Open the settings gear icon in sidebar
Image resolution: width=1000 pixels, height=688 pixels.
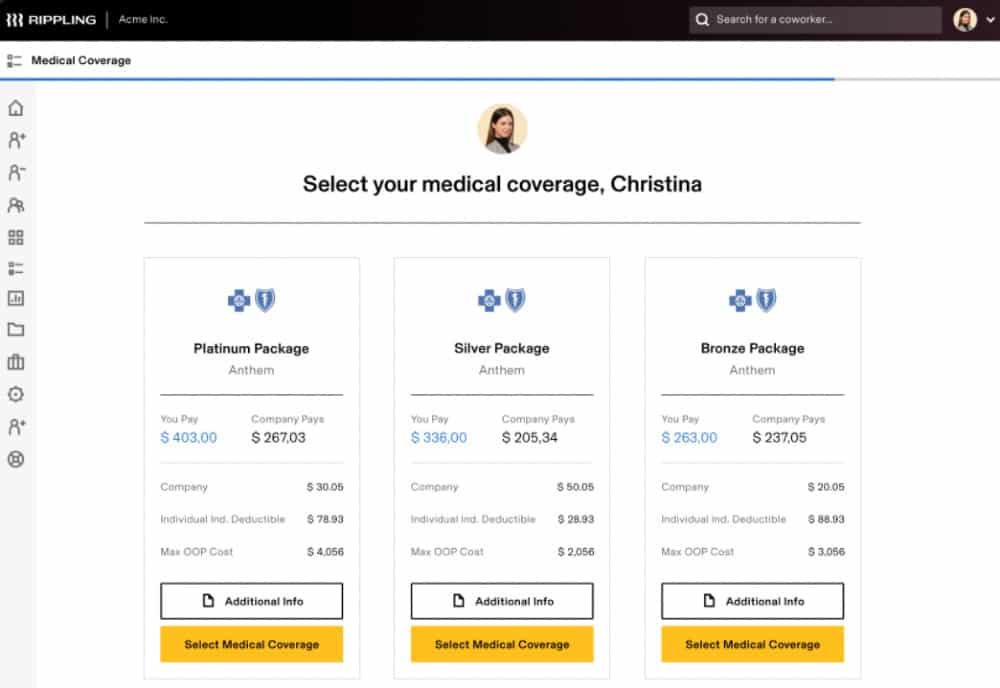[x=16, y=394]
